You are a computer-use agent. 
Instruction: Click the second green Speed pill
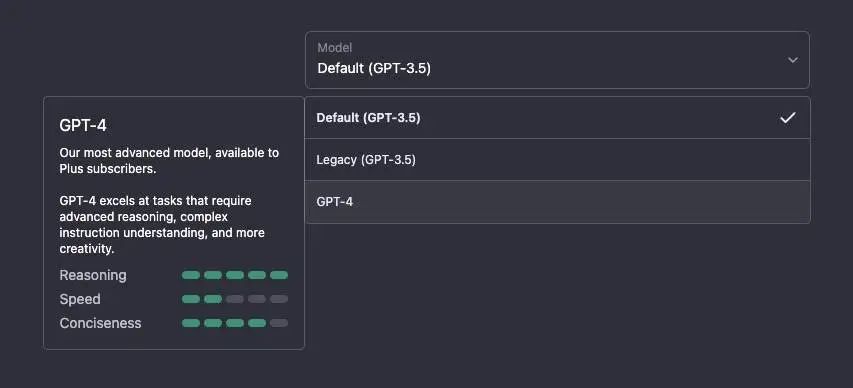click(213, 299)
